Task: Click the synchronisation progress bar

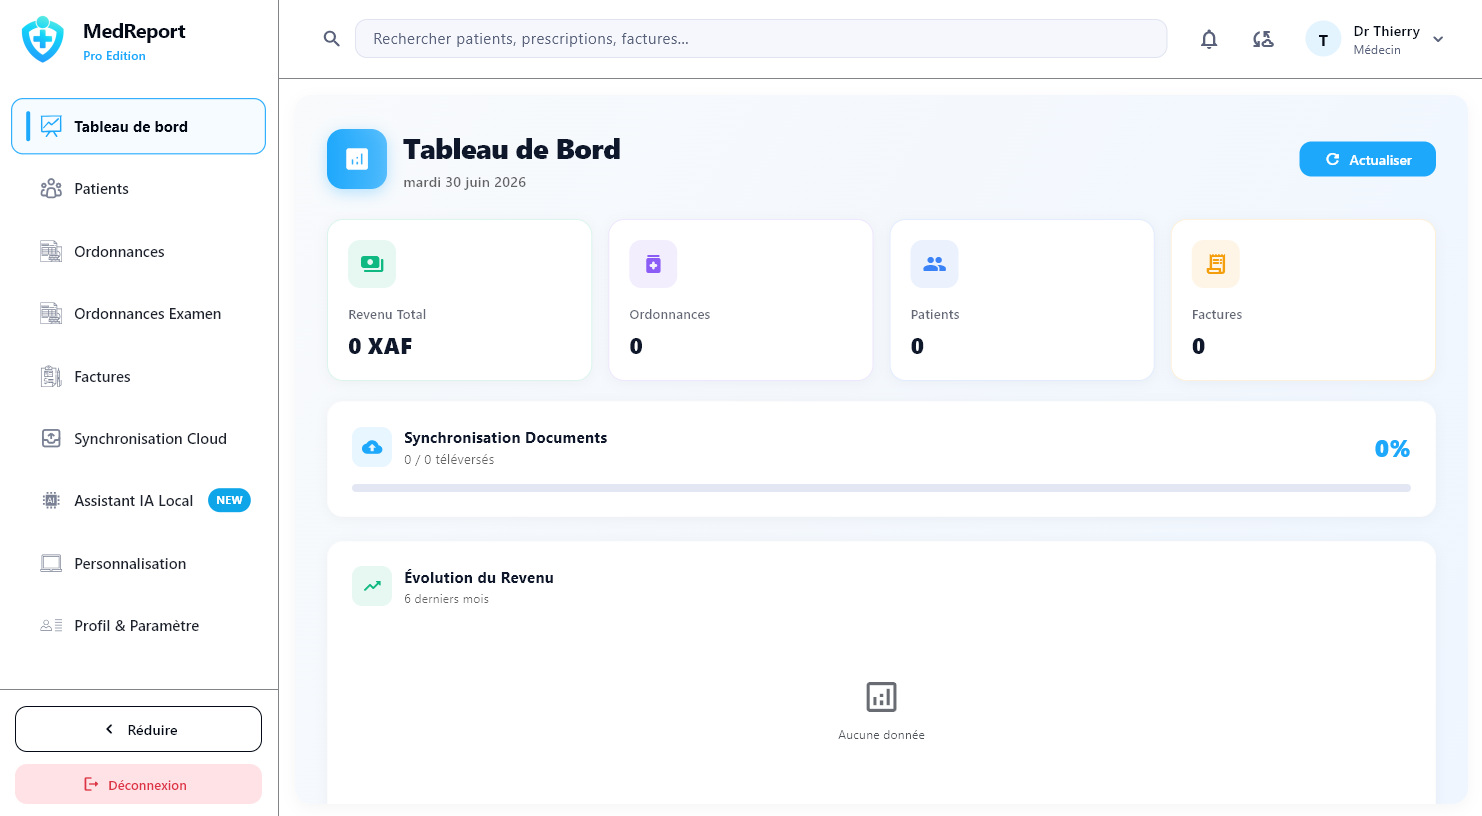Action: pyautogui.click(x=881, y=488)
